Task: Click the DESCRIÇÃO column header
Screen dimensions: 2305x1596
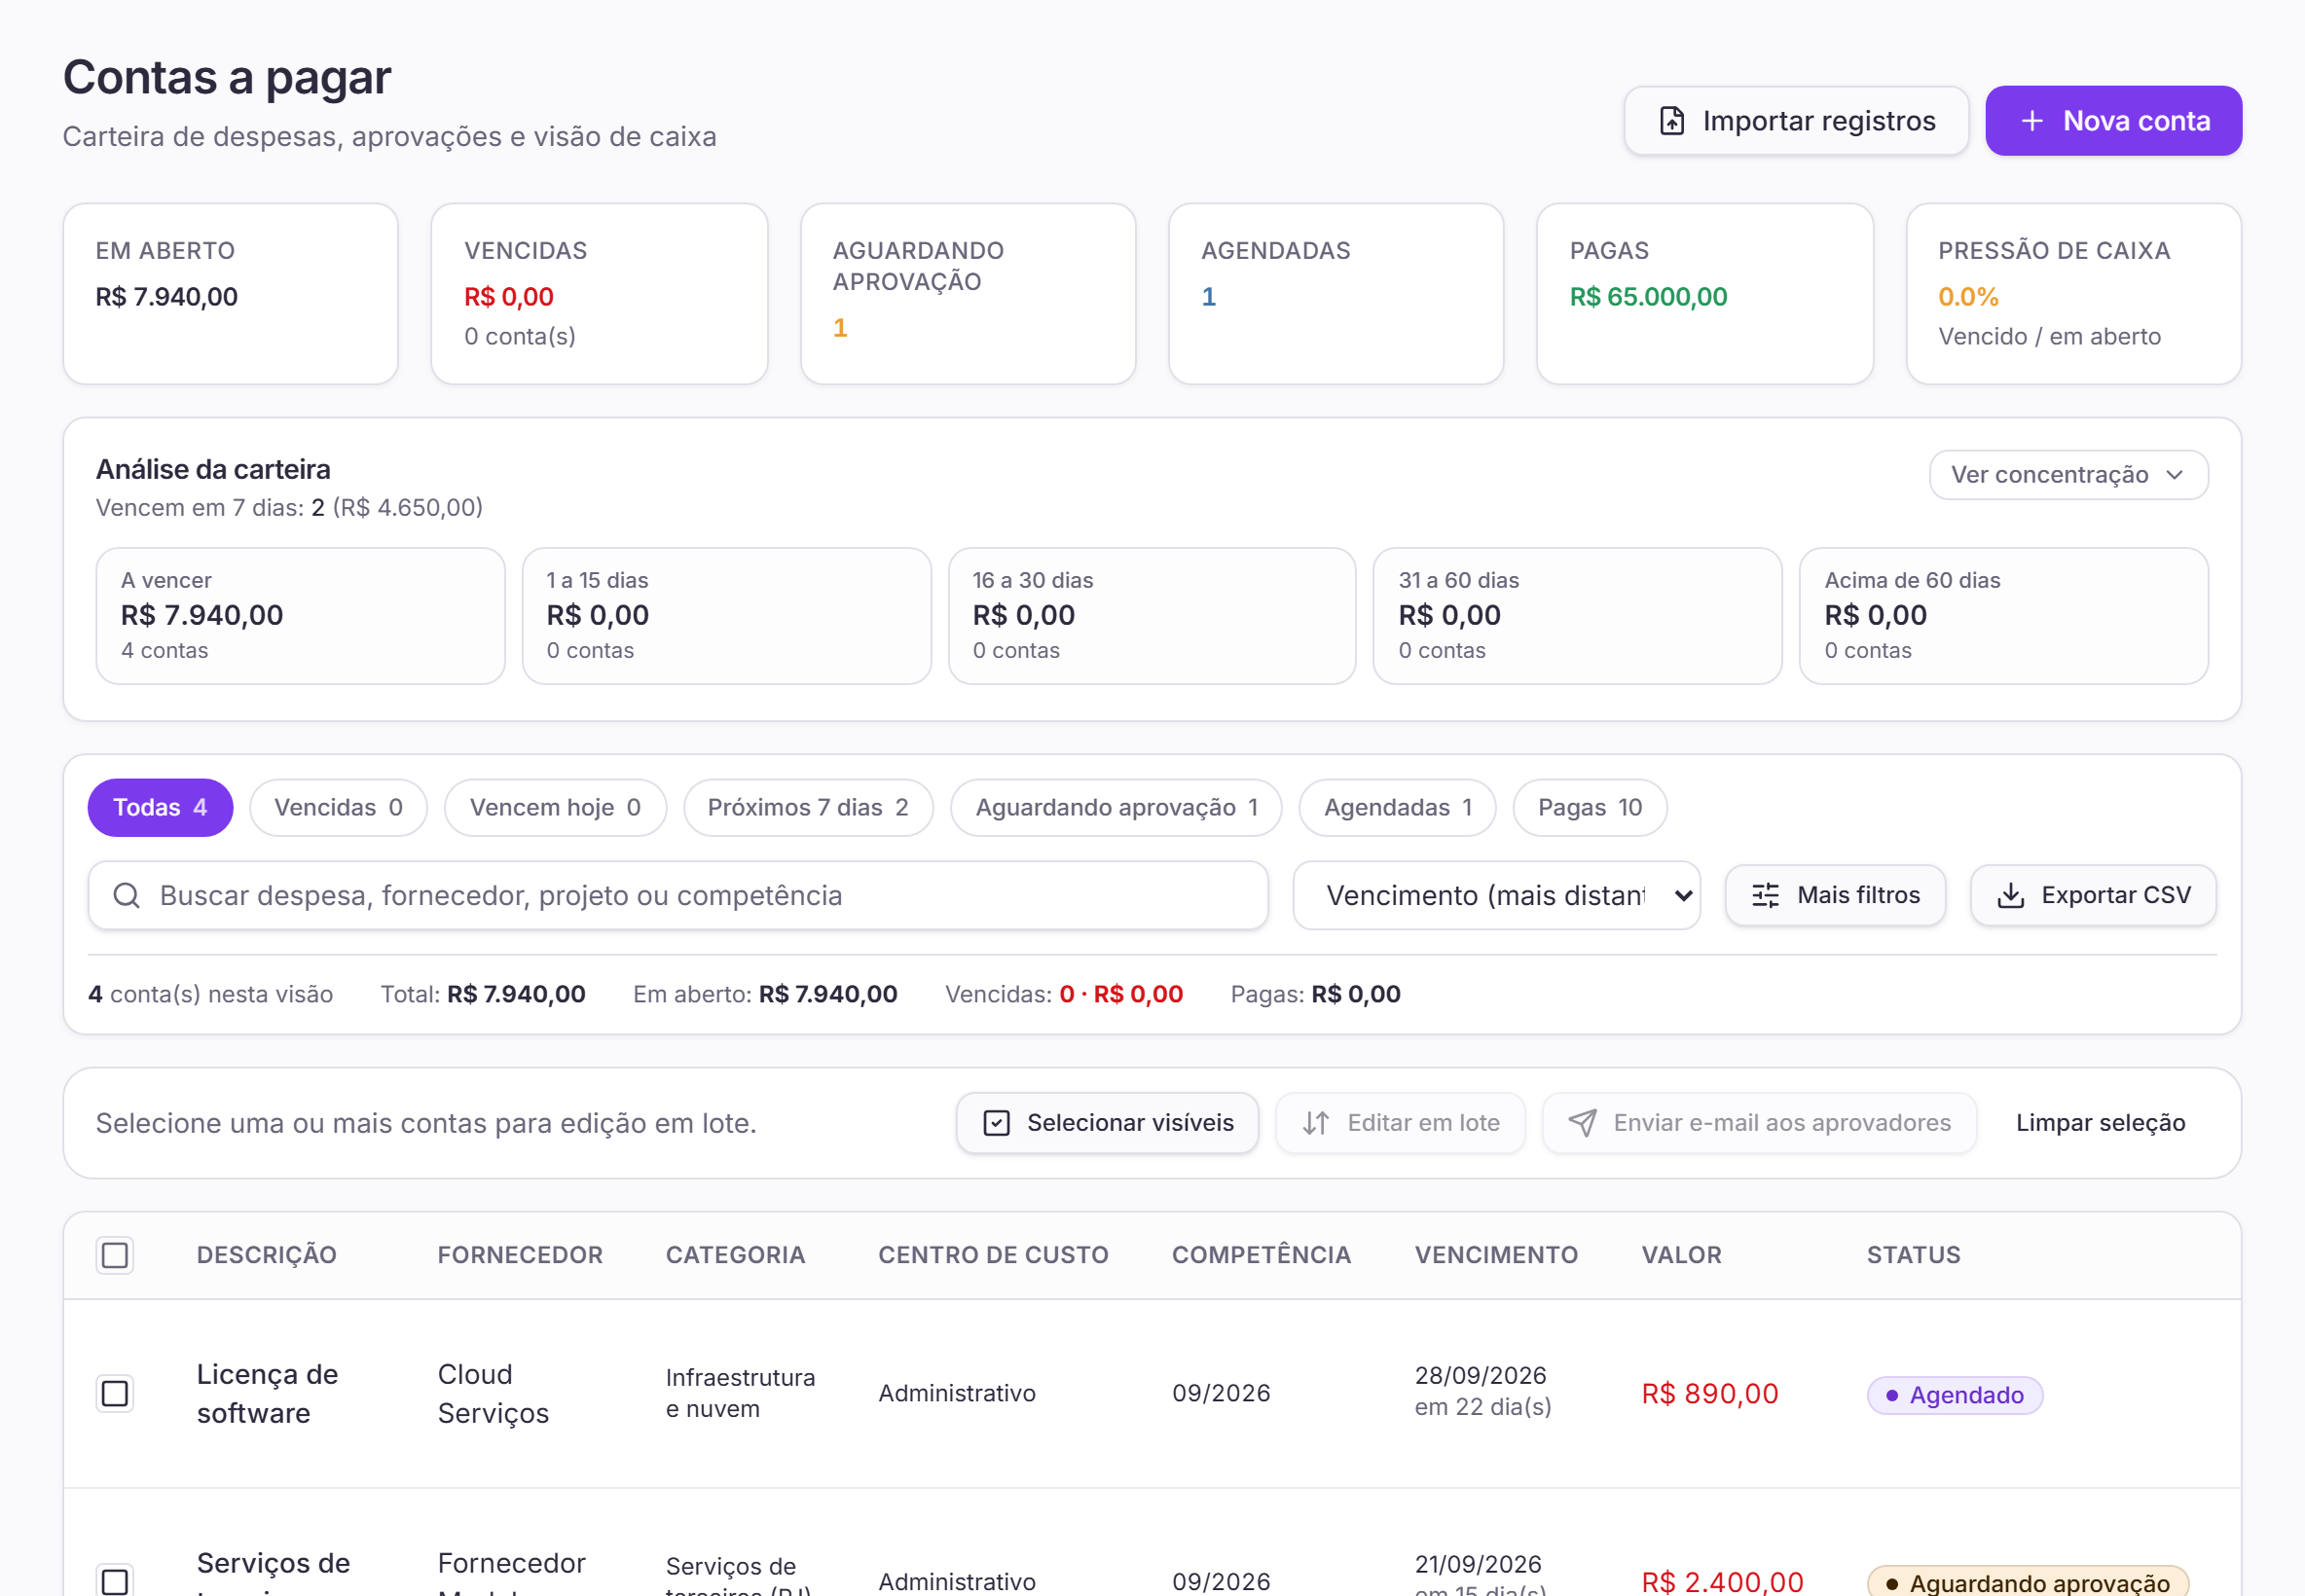Action: tap(266, 1255)
